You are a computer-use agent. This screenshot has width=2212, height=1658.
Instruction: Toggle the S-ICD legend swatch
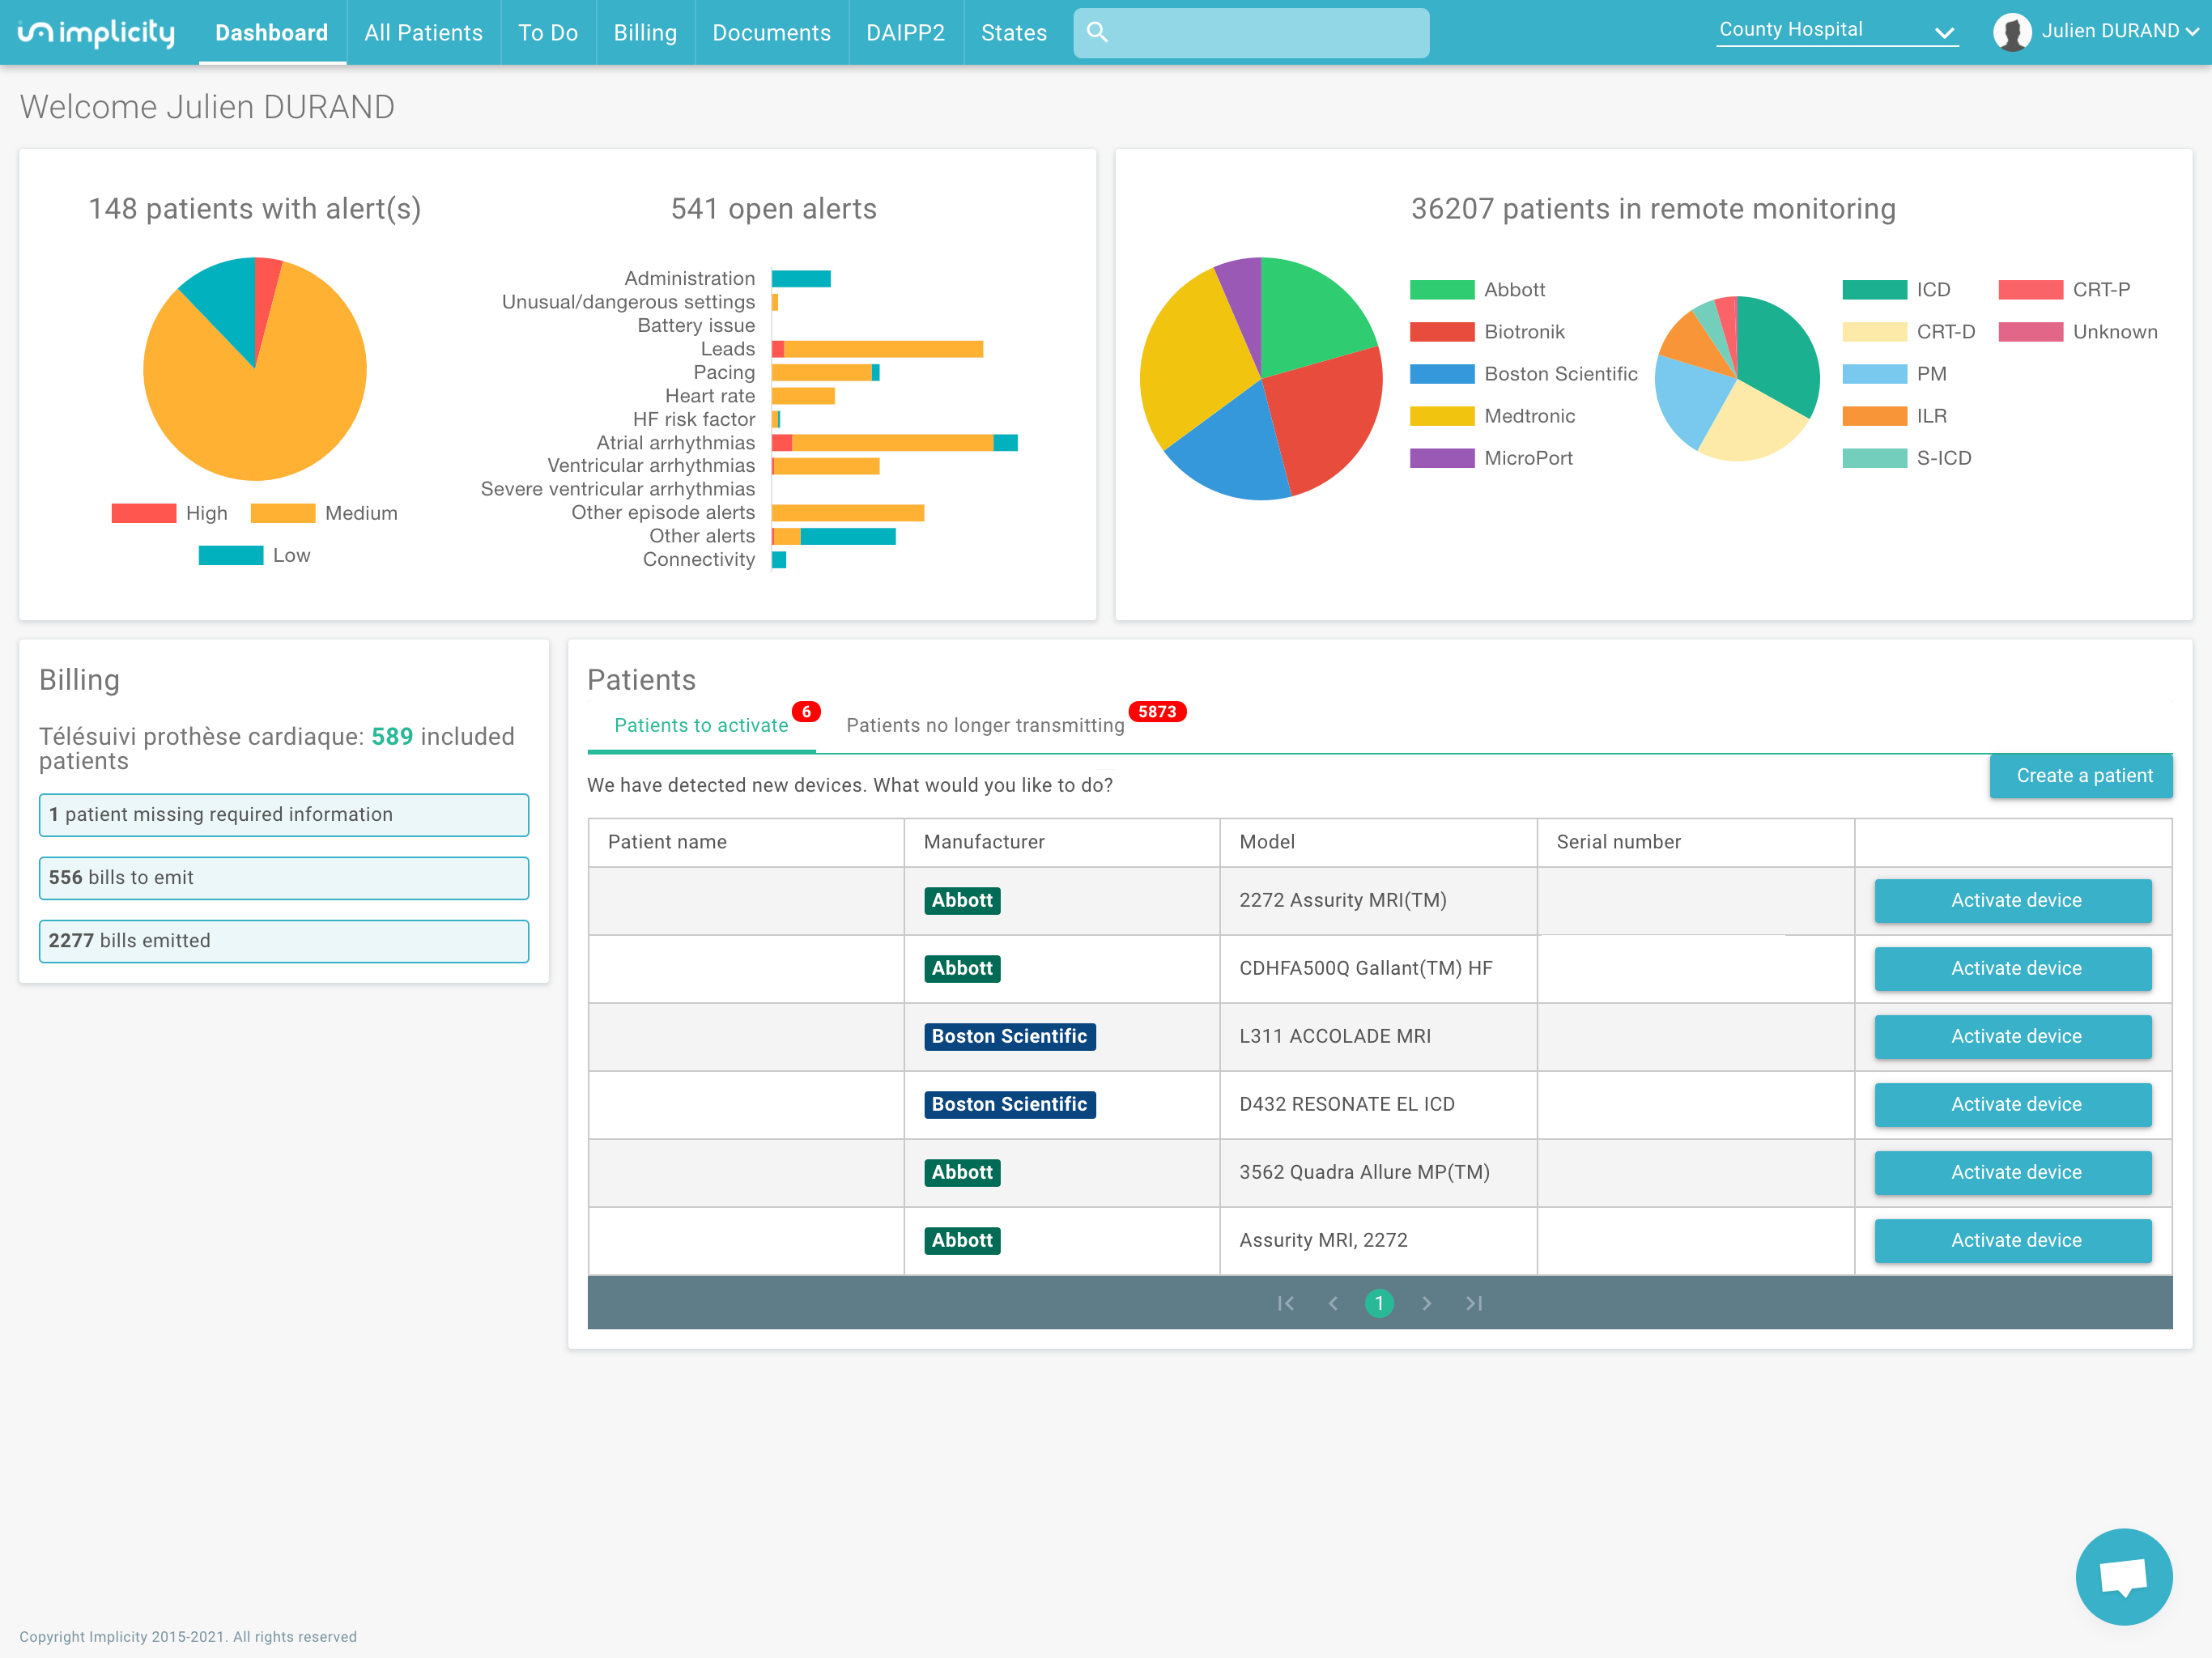(x=1875, y=458)
